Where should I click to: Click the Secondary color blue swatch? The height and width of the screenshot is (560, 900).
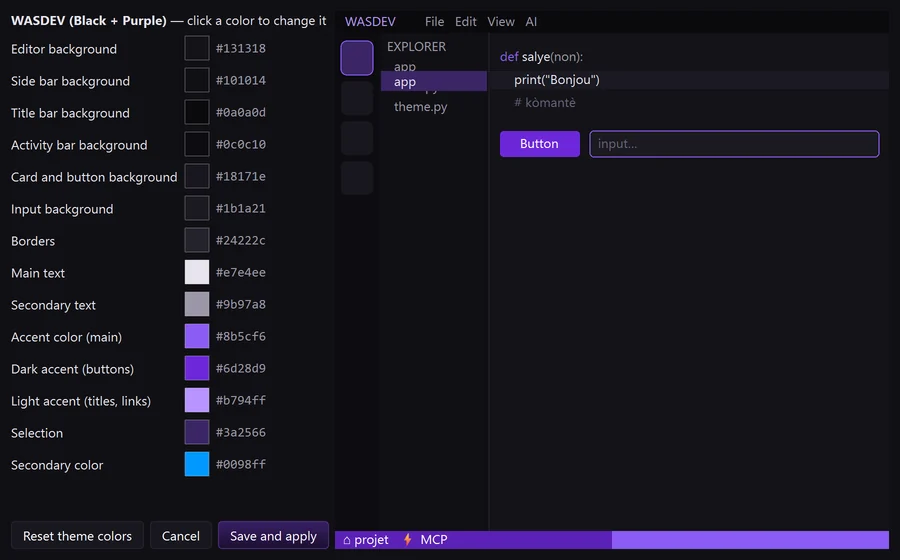point(196,464)
